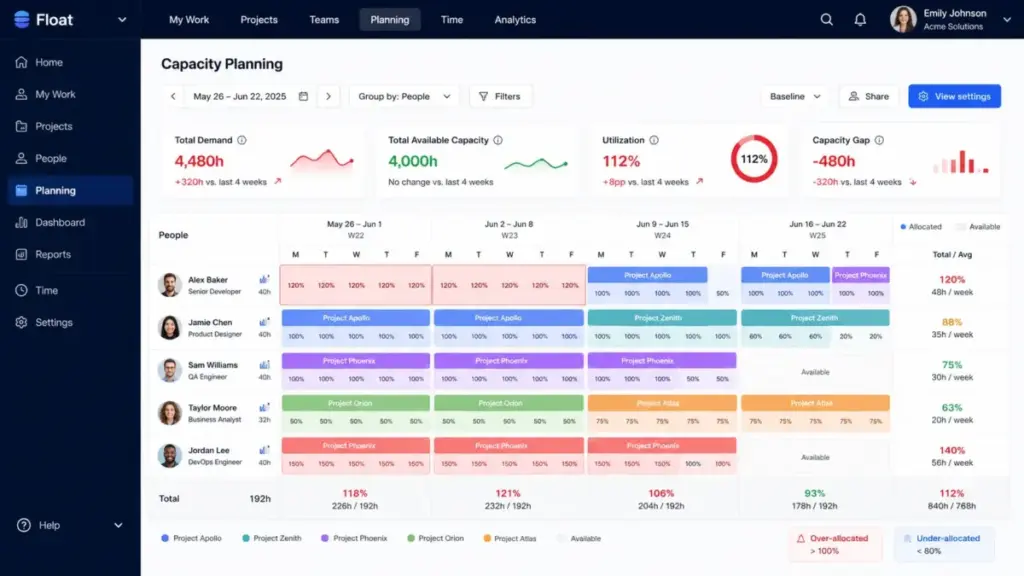
Task: Toggle the Allocated legend dot
Action: (x=903, y=227)
